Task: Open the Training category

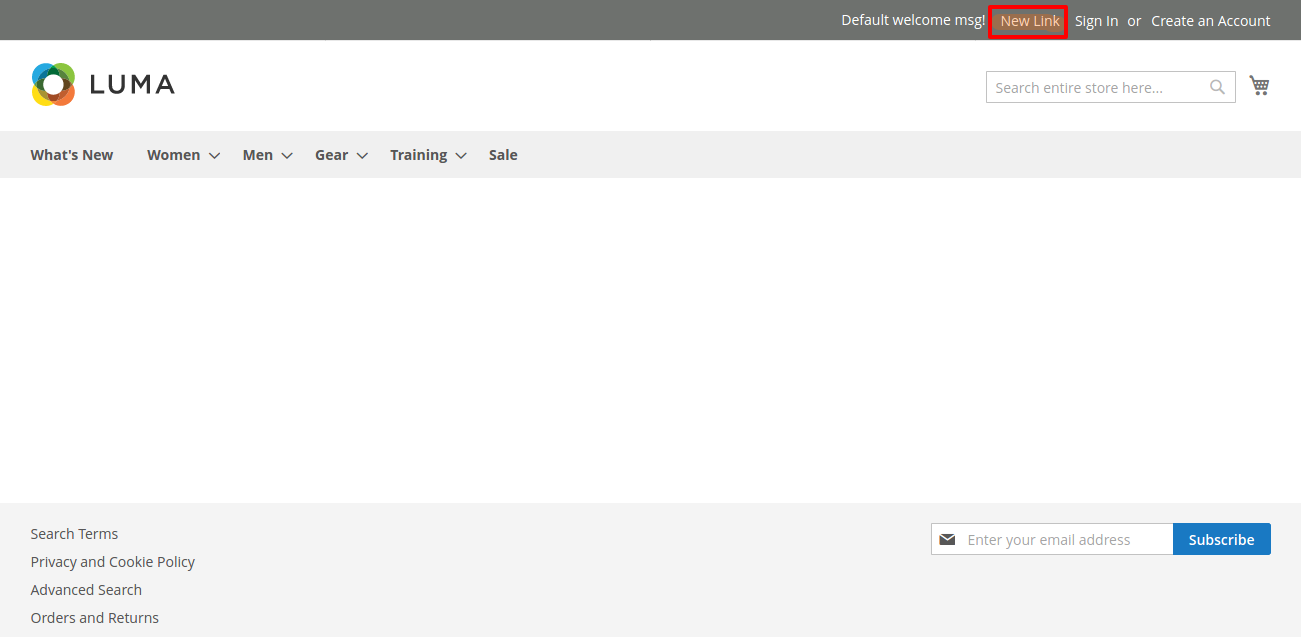Action: (418, 154)
